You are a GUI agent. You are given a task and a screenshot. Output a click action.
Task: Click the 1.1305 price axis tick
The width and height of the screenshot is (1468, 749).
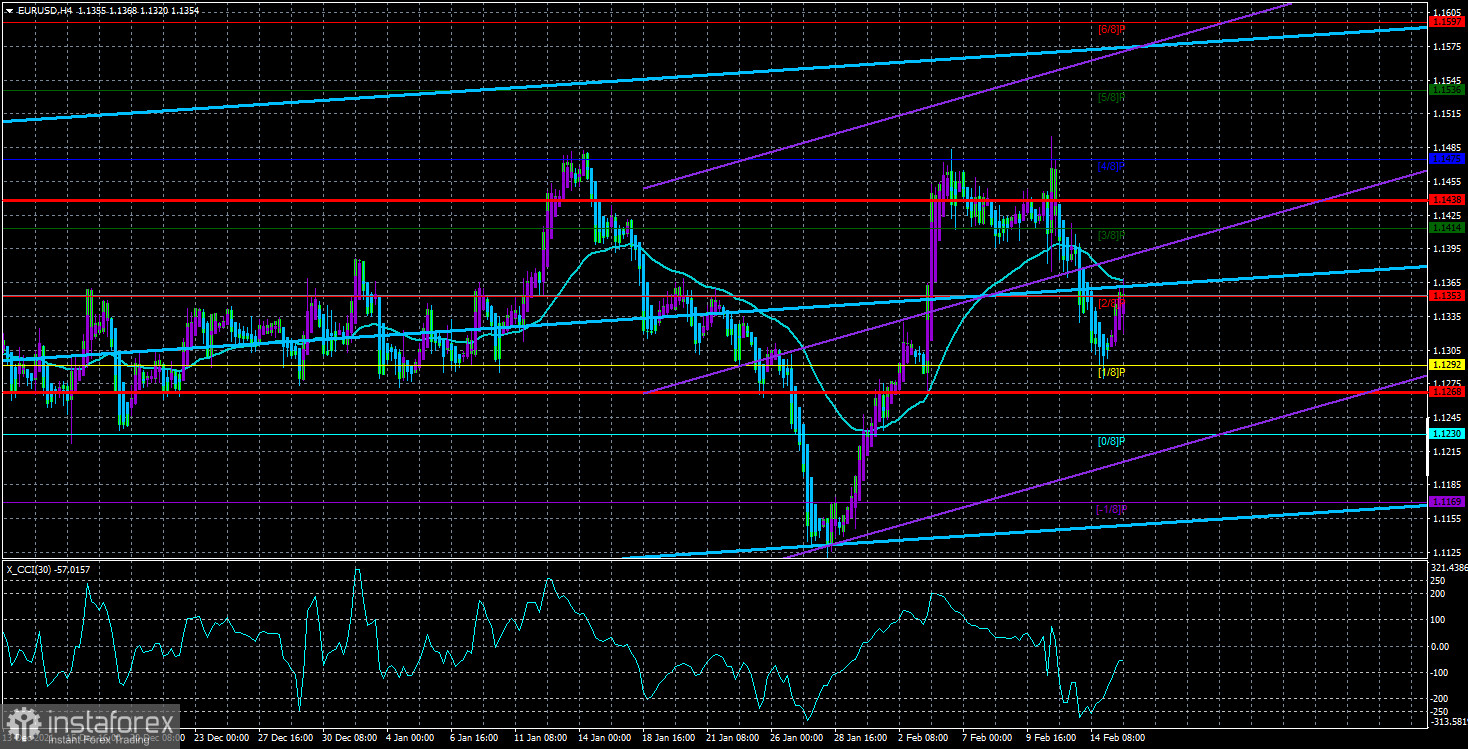coord(1445,350)
